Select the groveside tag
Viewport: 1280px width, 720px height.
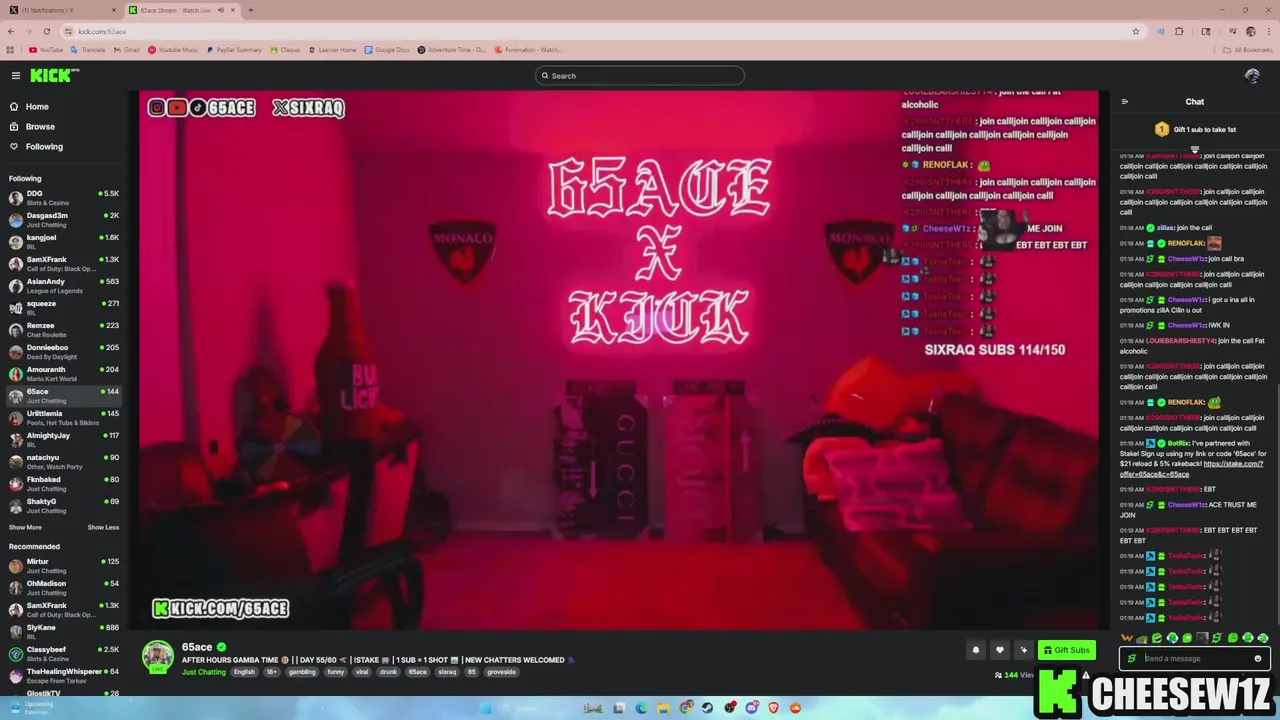(501, 672)
